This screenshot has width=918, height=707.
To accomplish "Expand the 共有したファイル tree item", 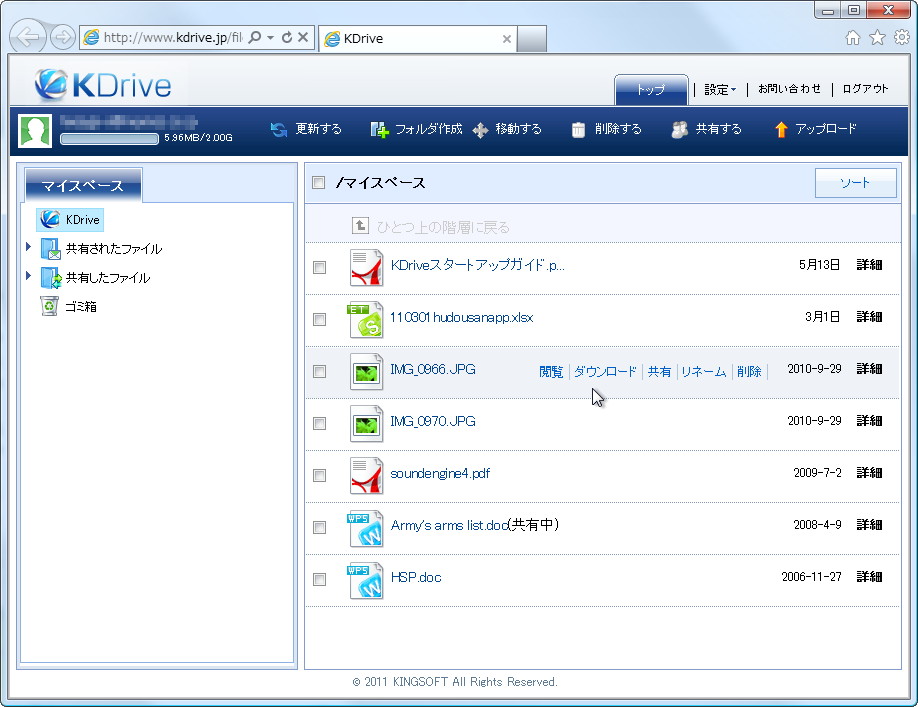I will tap(27, 275).
